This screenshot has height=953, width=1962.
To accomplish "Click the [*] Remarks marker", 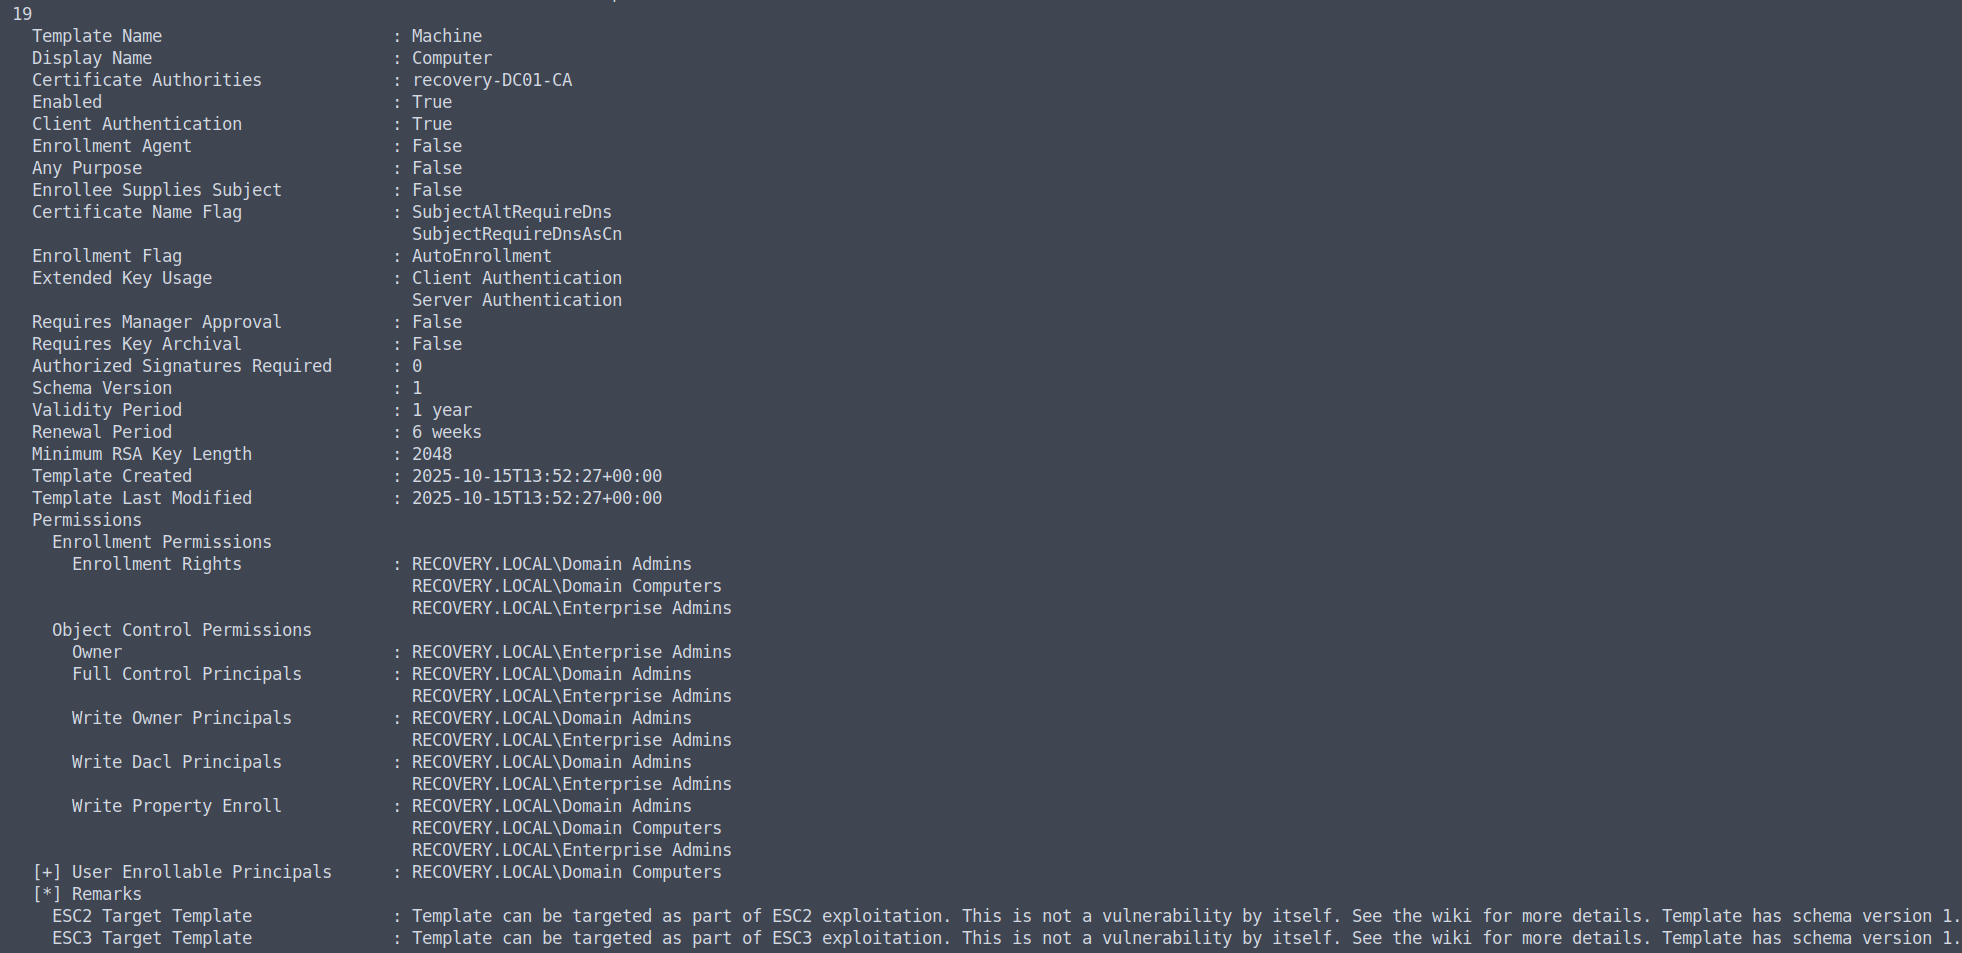I will point(47,894).
